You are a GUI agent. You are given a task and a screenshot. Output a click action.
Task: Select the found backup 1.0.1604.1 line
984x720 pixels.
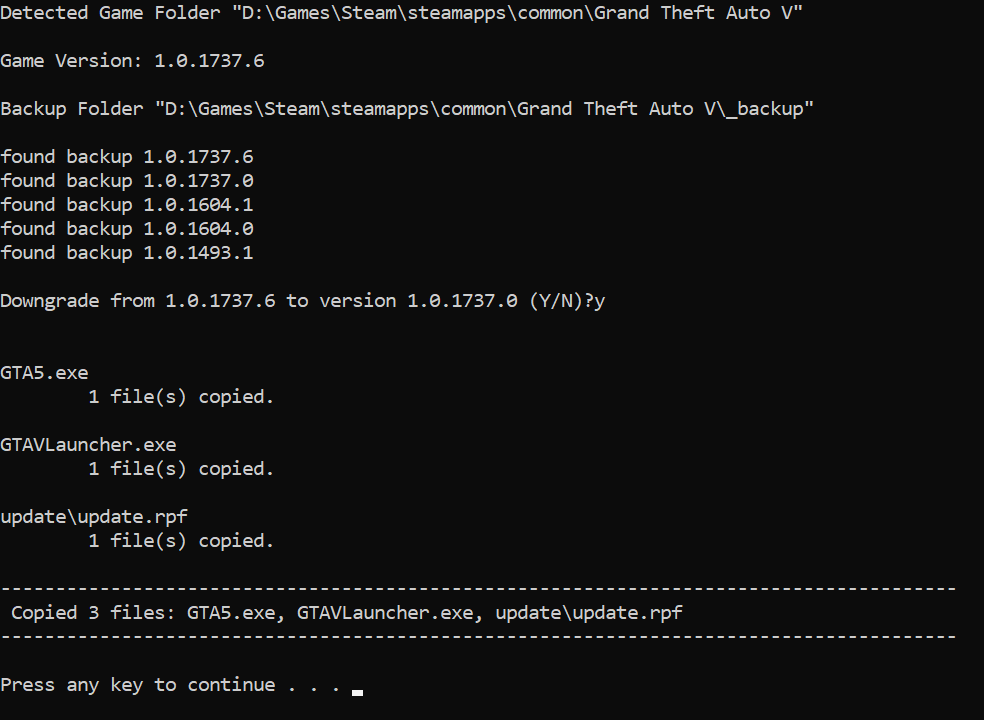(x=127, y=205)
